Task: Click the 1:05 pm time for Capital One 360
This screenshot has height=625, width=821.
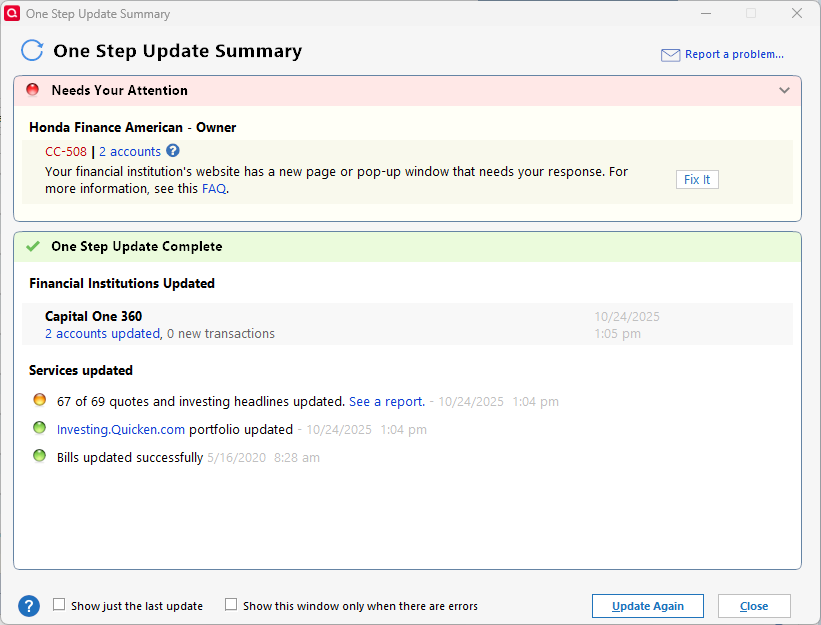Action: [x=617, y=333]
